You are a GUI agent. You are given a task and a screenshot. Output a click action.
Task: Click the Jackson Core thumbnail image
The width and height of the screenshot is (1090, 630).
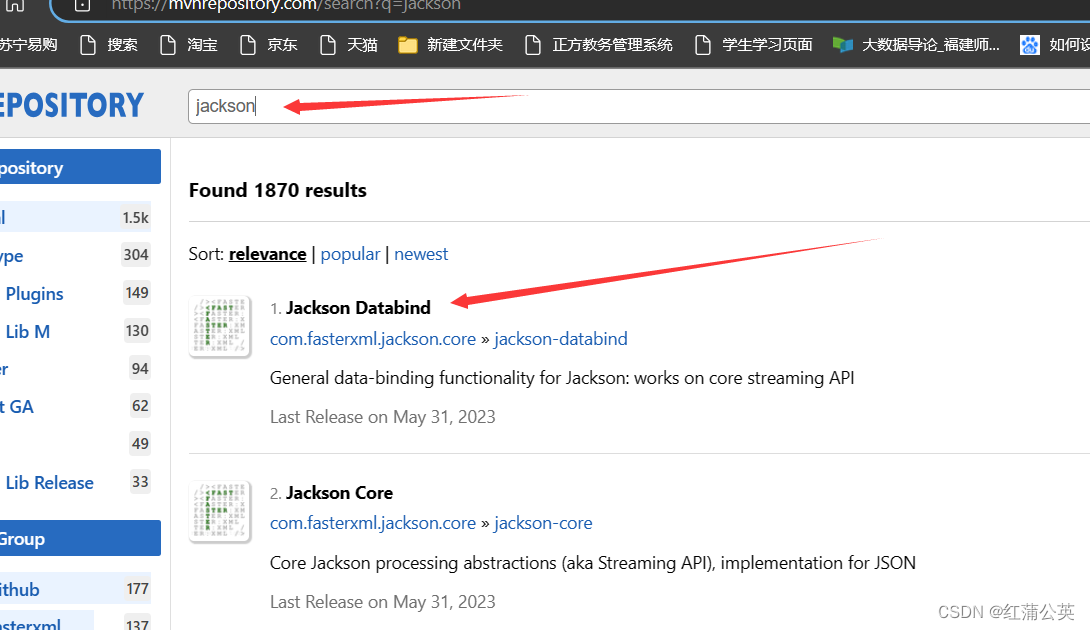coord(220,511)
